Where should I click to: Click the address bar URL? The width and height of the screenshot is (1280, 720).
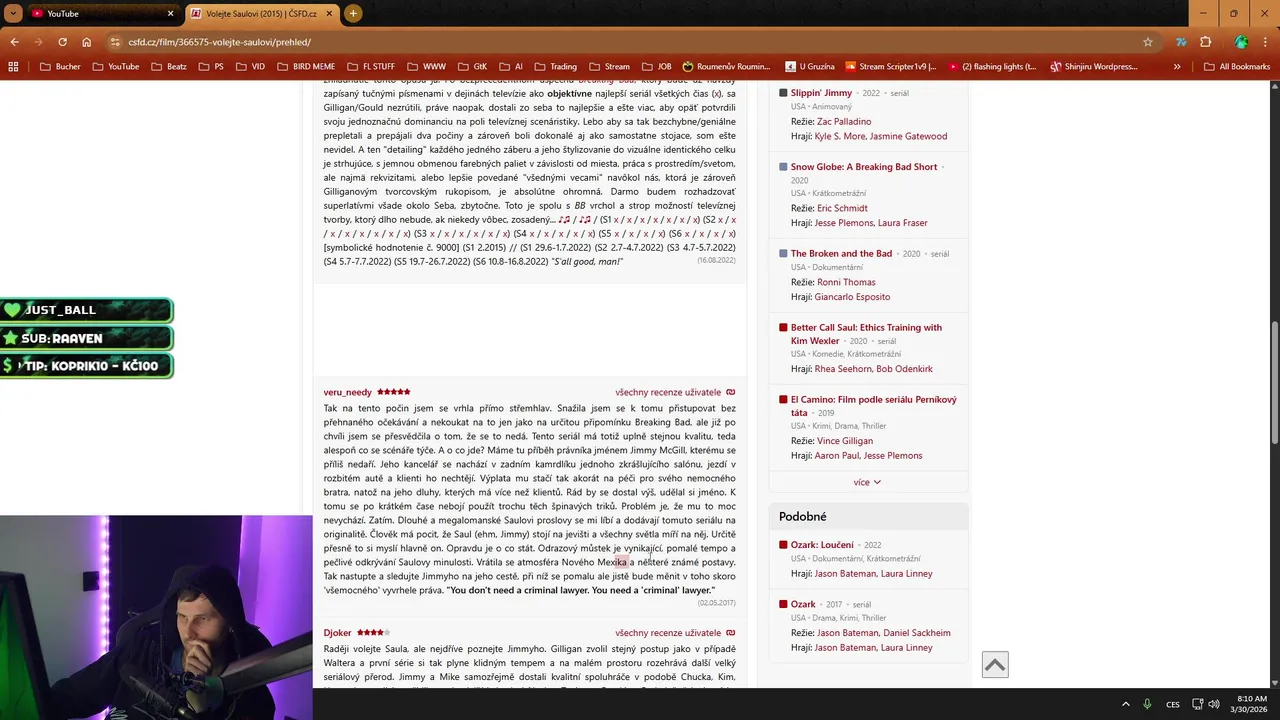pos(221,42)
